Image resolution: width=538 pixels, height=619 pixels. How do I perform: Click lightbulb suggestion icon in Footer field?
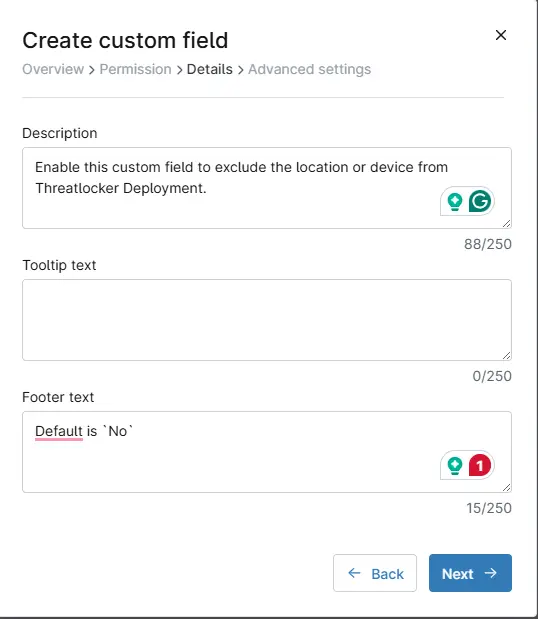pyautogui.click(x=455, y=465)
